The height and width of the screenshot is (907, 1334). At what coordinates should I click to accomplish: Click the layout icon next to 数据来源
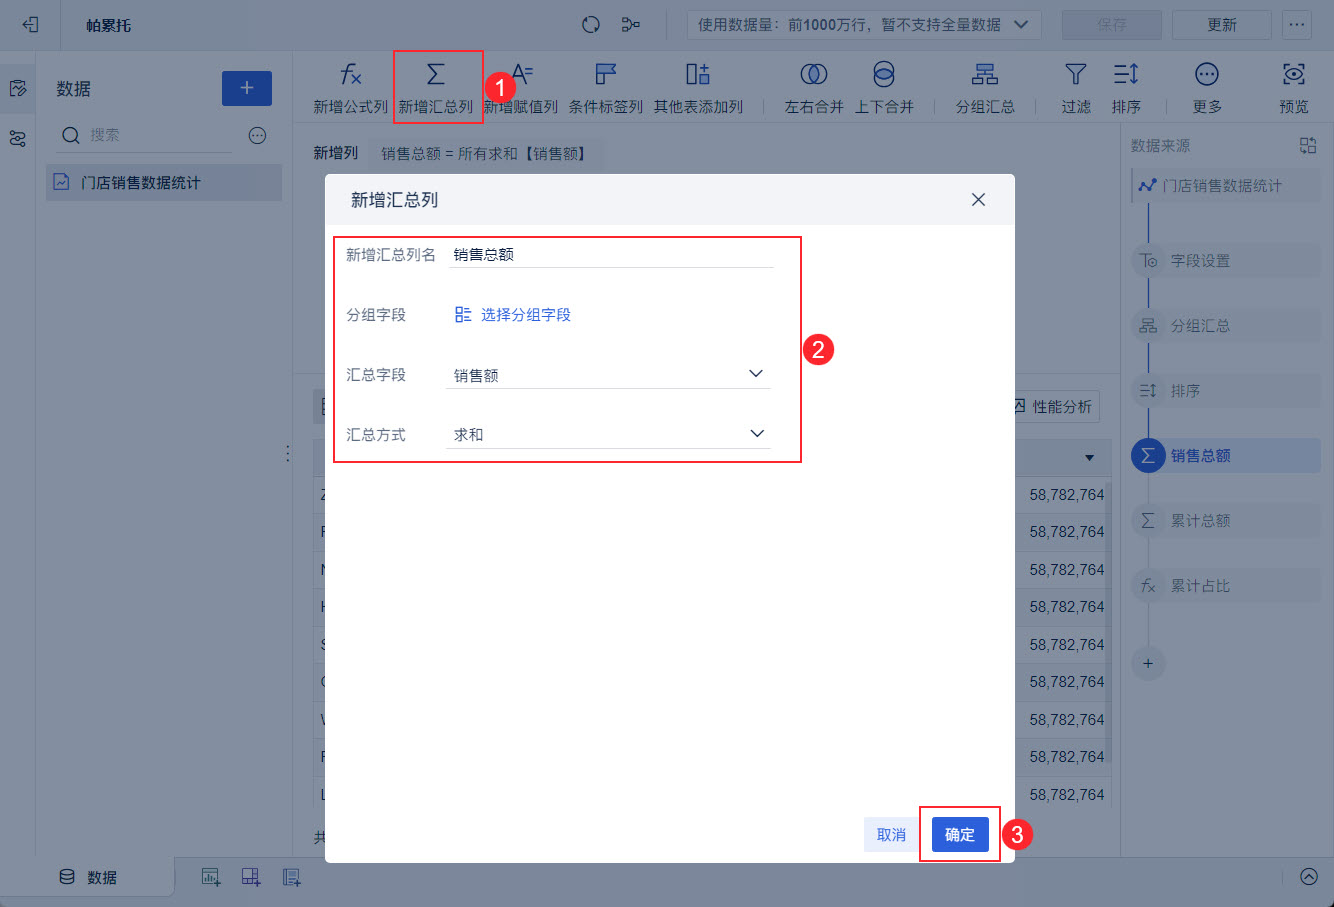(1308, 146)
